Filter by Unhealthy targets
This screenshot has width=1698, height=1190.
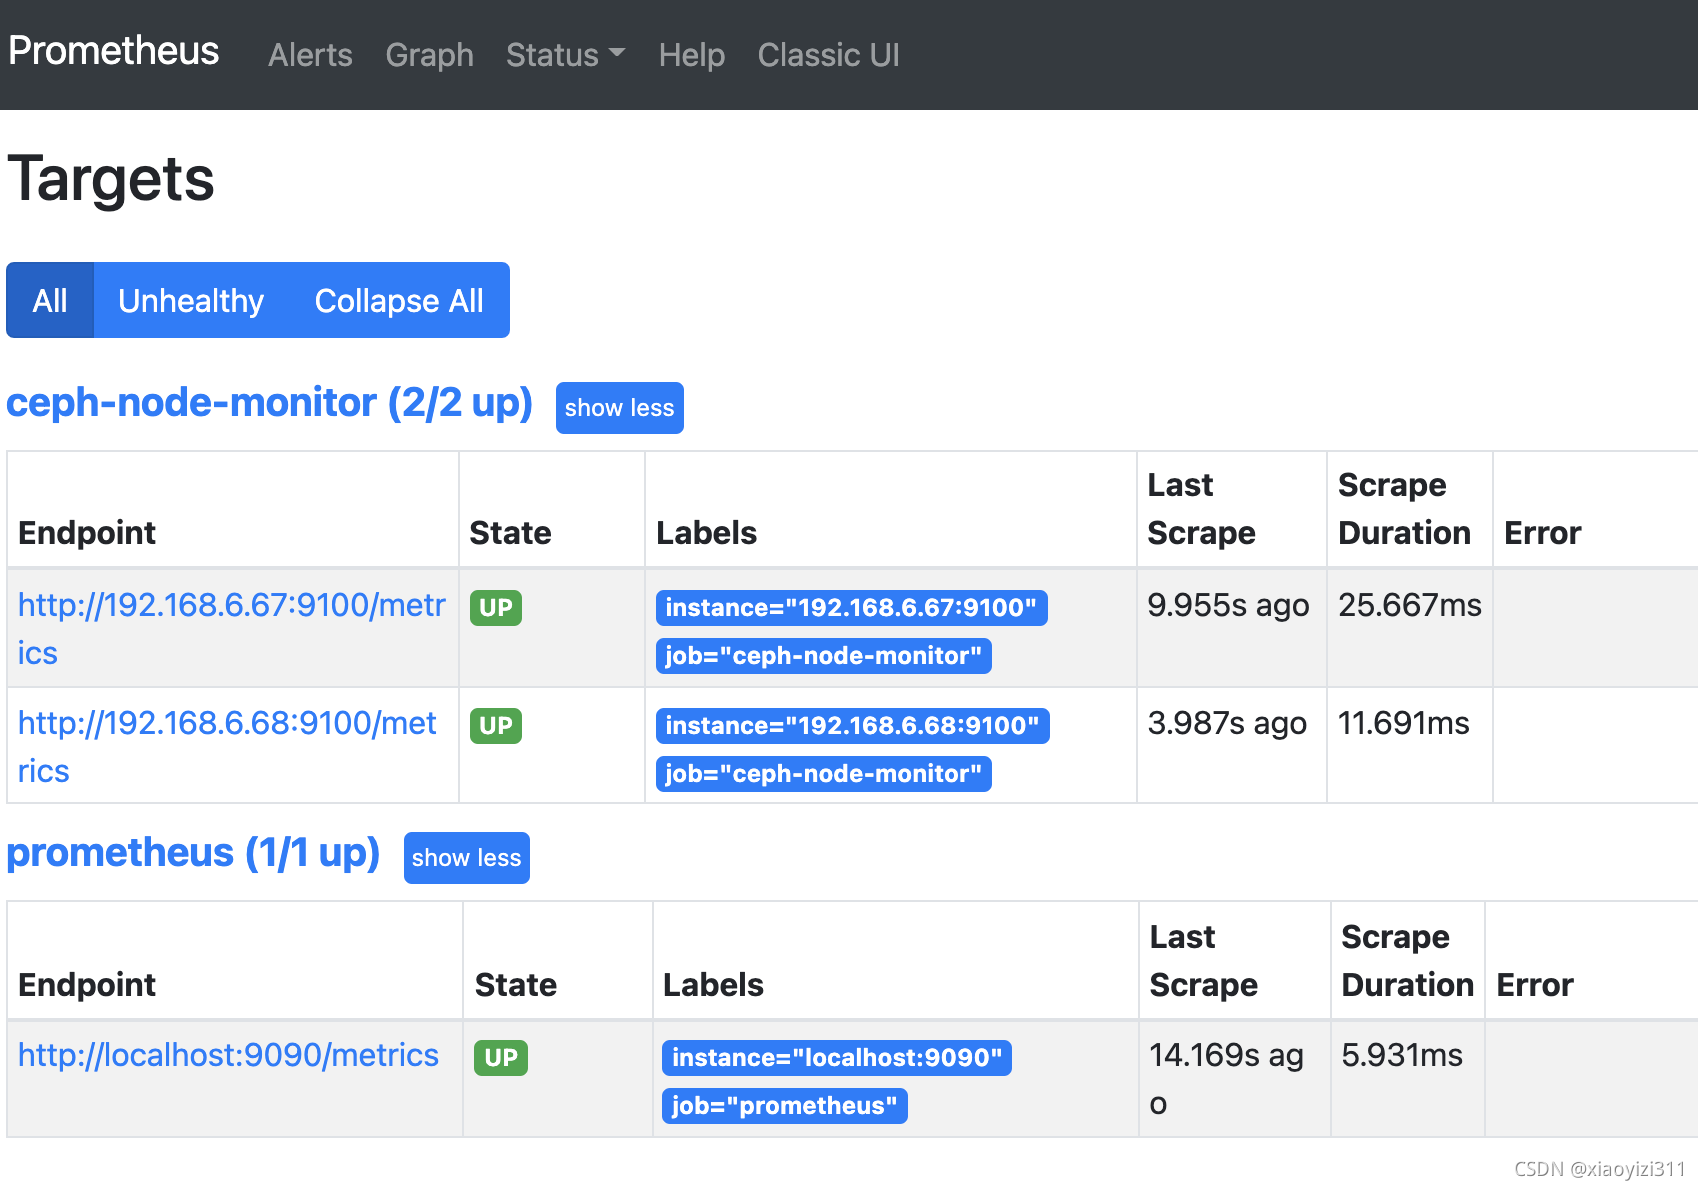pyautogui.click(x=191, y=300)
